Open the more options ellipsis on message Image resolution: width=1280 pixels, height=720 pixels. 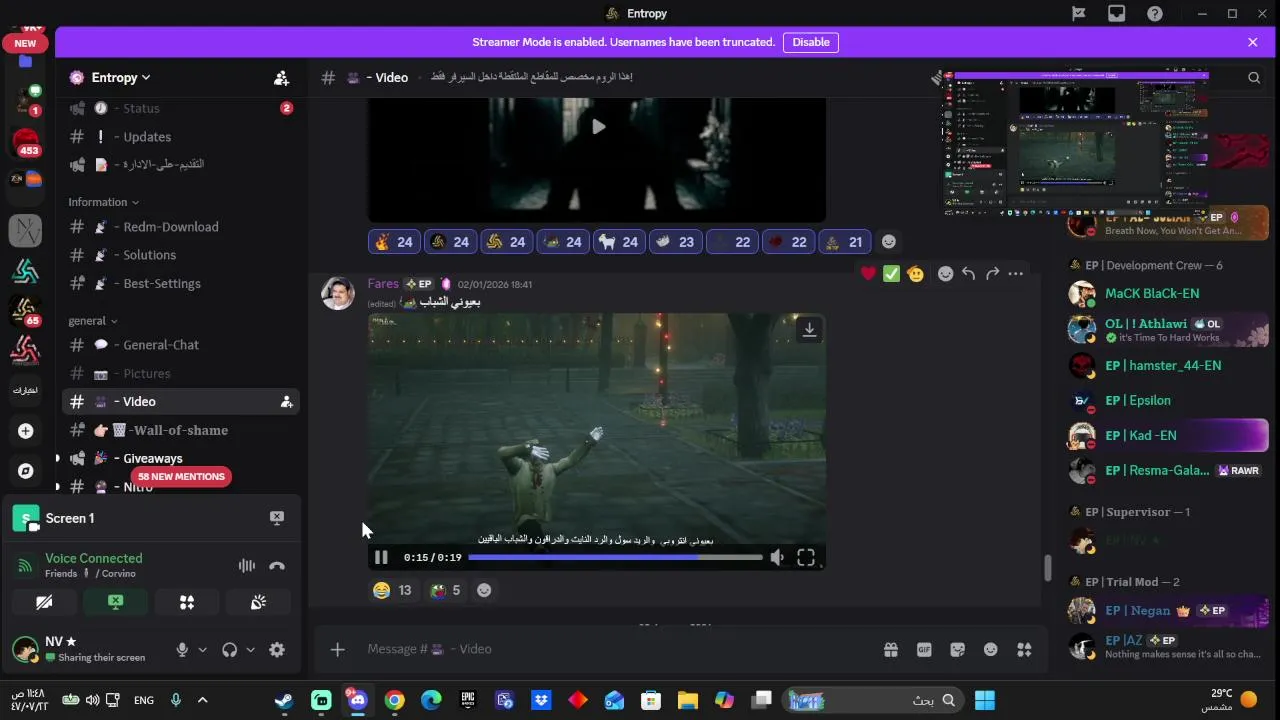click(1016, 274)
